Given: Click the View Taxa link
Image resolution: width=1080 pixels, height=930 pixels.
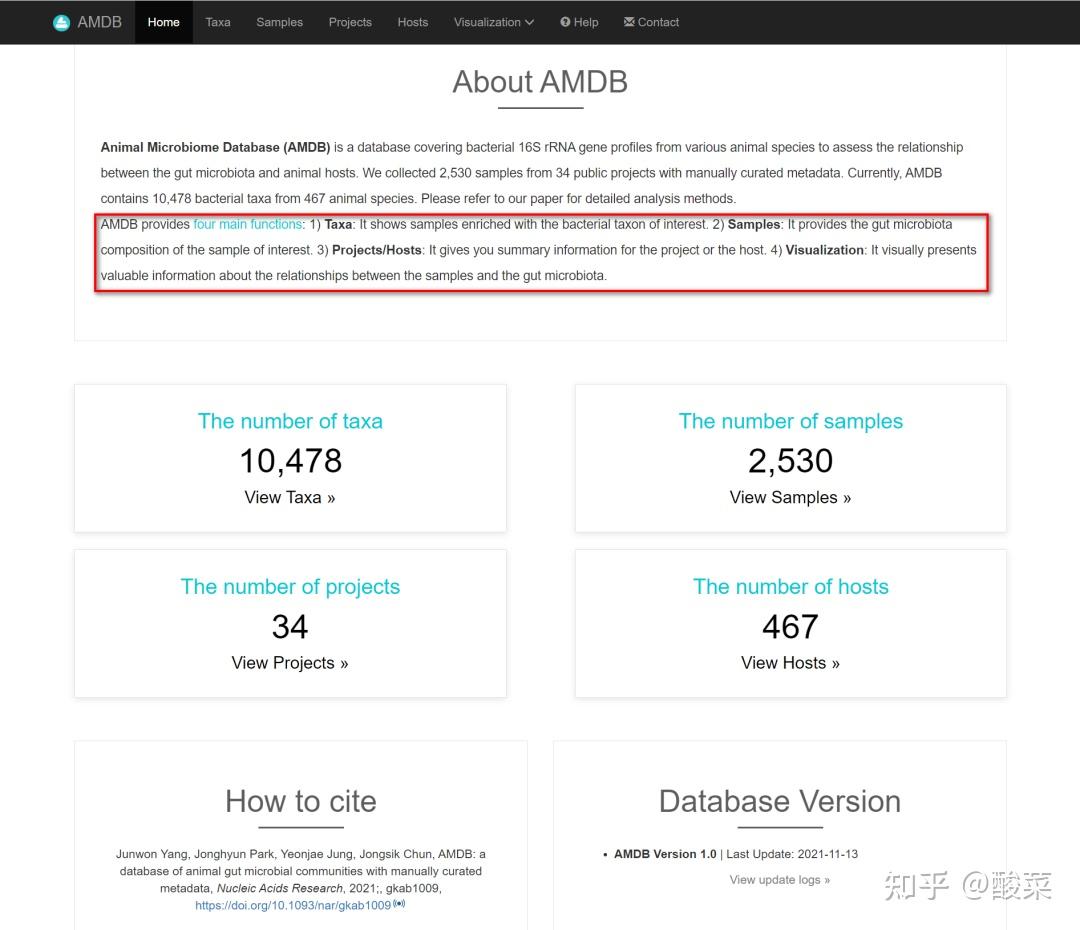Looking at the screenshot, I should [290, 497].
